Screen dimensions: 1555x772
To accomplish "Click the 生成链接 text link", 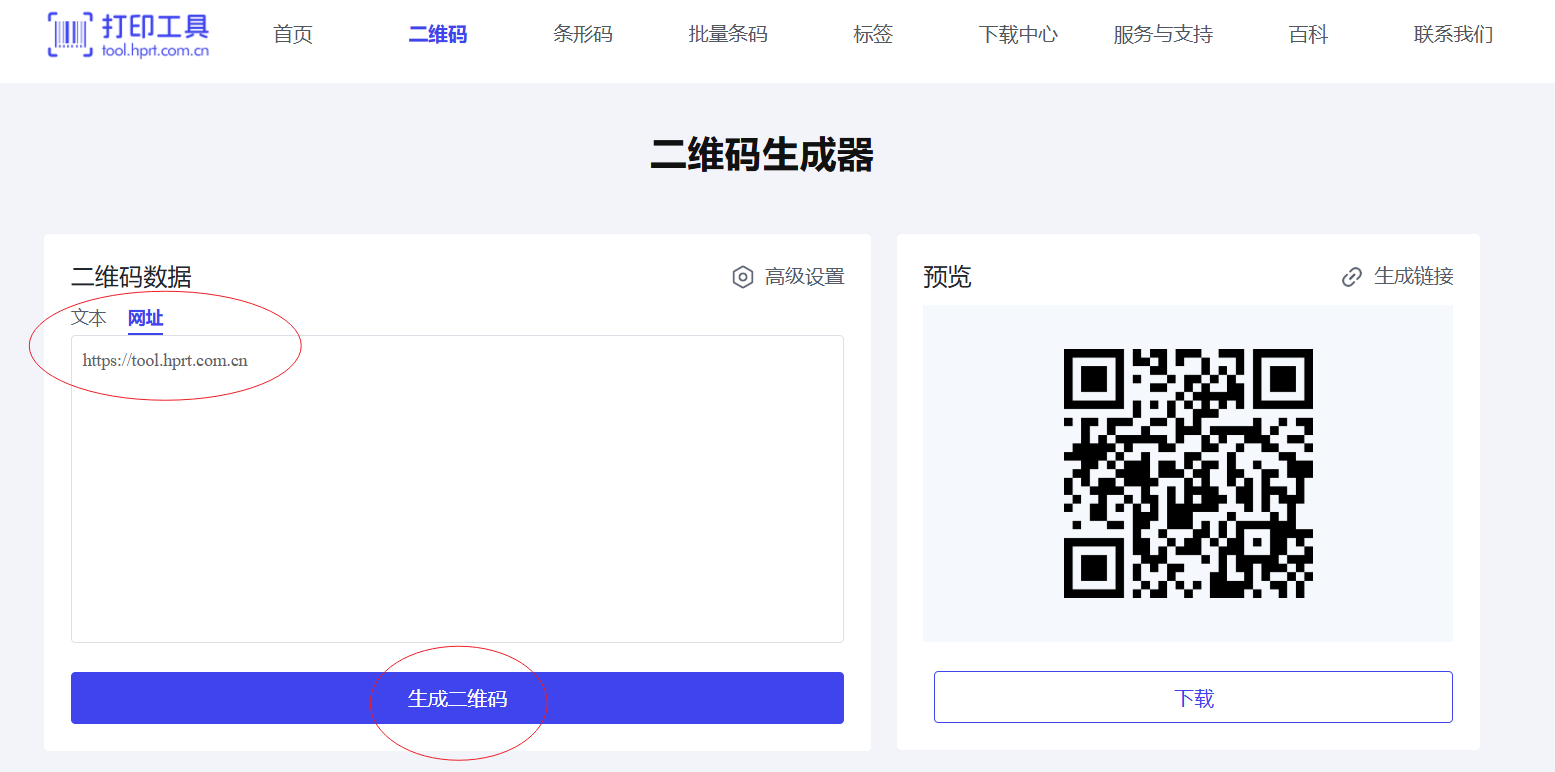I will (1414, 276).
